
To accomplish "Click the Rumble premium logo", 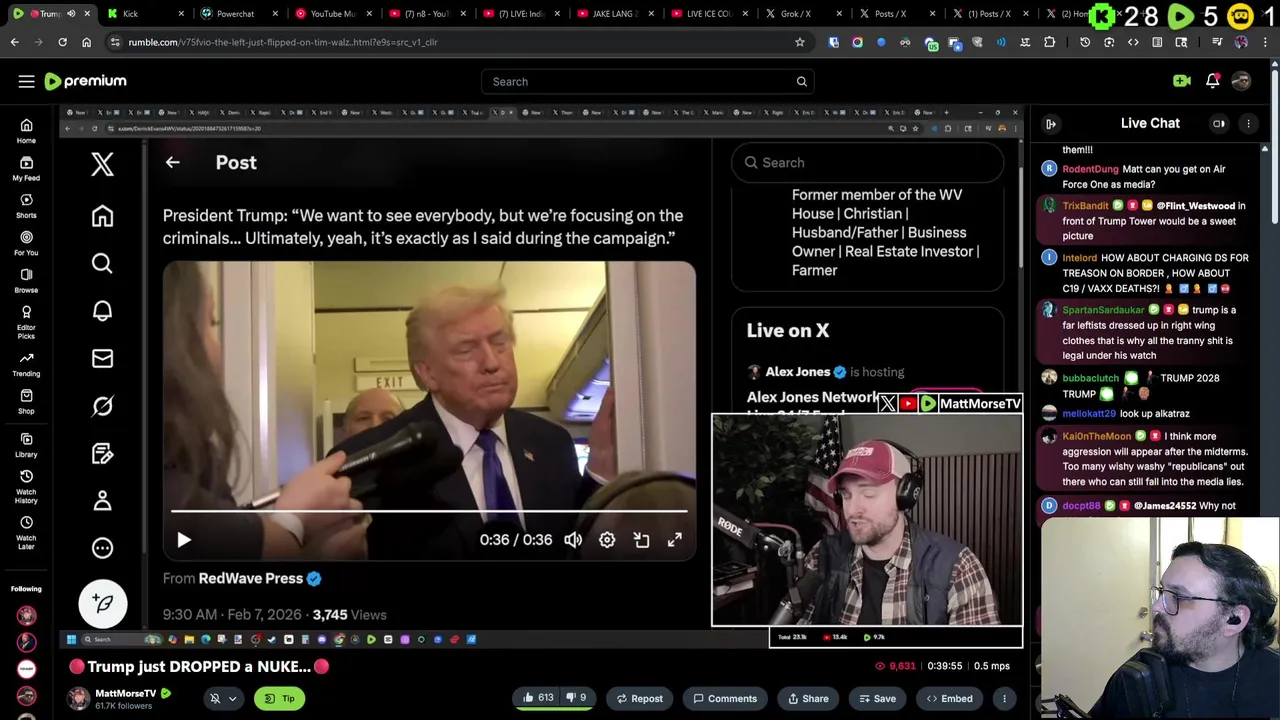I will tap(86, 81).
